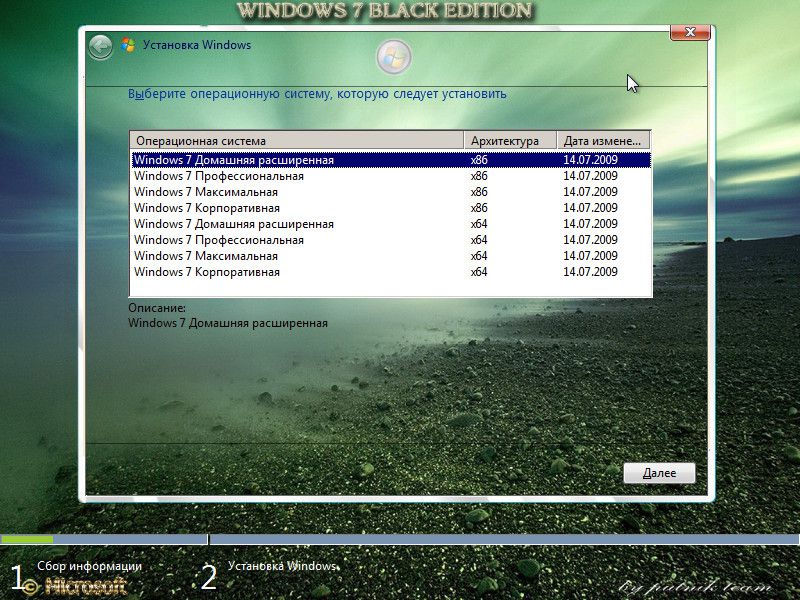Close the Установка Windows dialog
Viewport: 800px width, 600px height.
[x=690, y=32]
